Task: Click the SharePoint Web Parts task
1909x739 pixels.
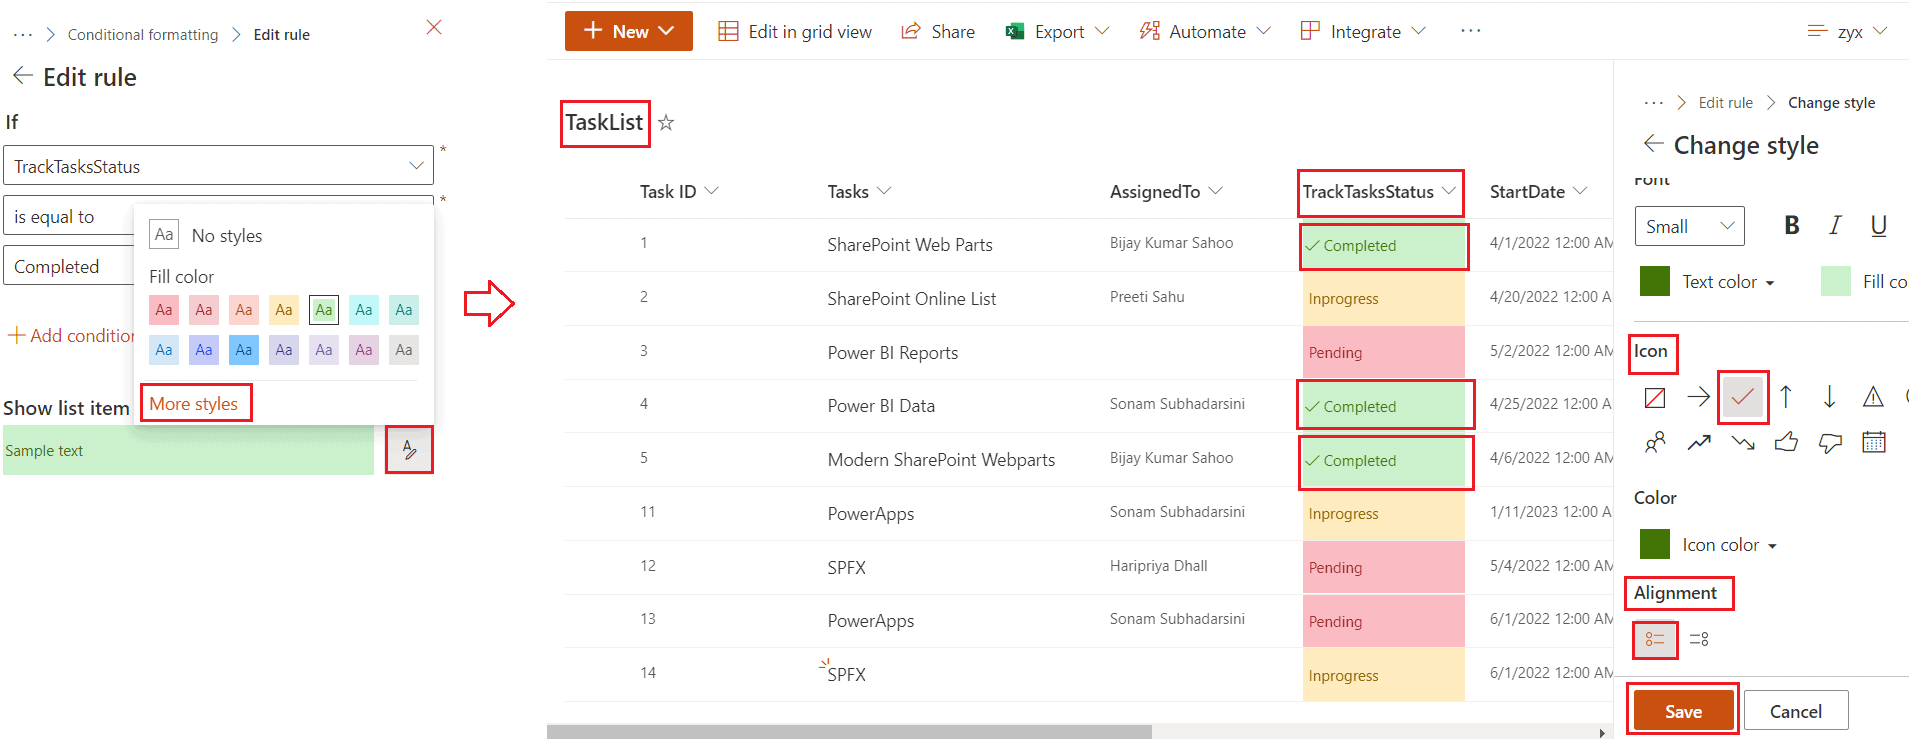Action: coord(910,245)
